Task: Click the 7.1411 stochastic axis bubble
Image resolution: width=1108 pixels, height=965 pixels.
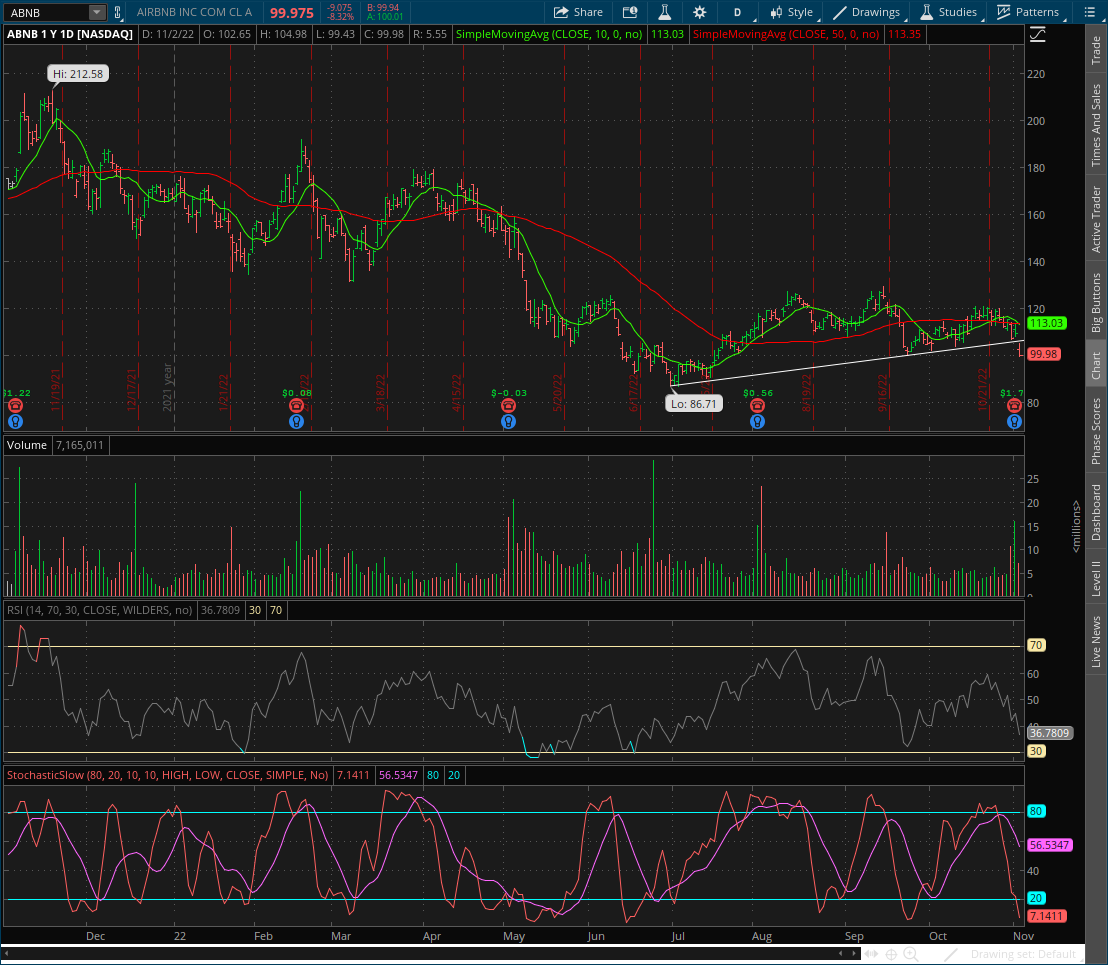Action: coord(1047,916)
